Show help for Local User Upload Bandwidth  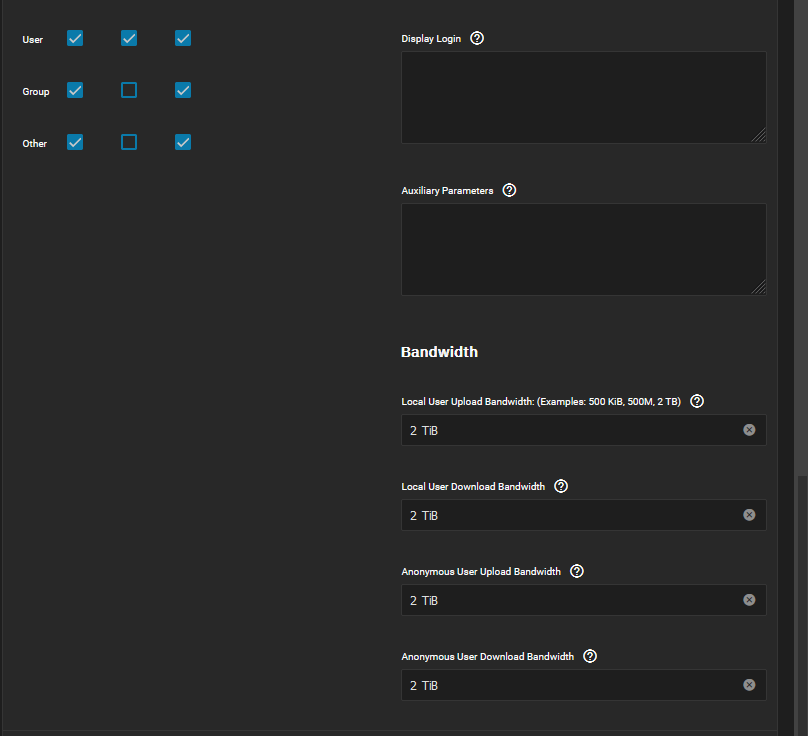tap(697, 401)
